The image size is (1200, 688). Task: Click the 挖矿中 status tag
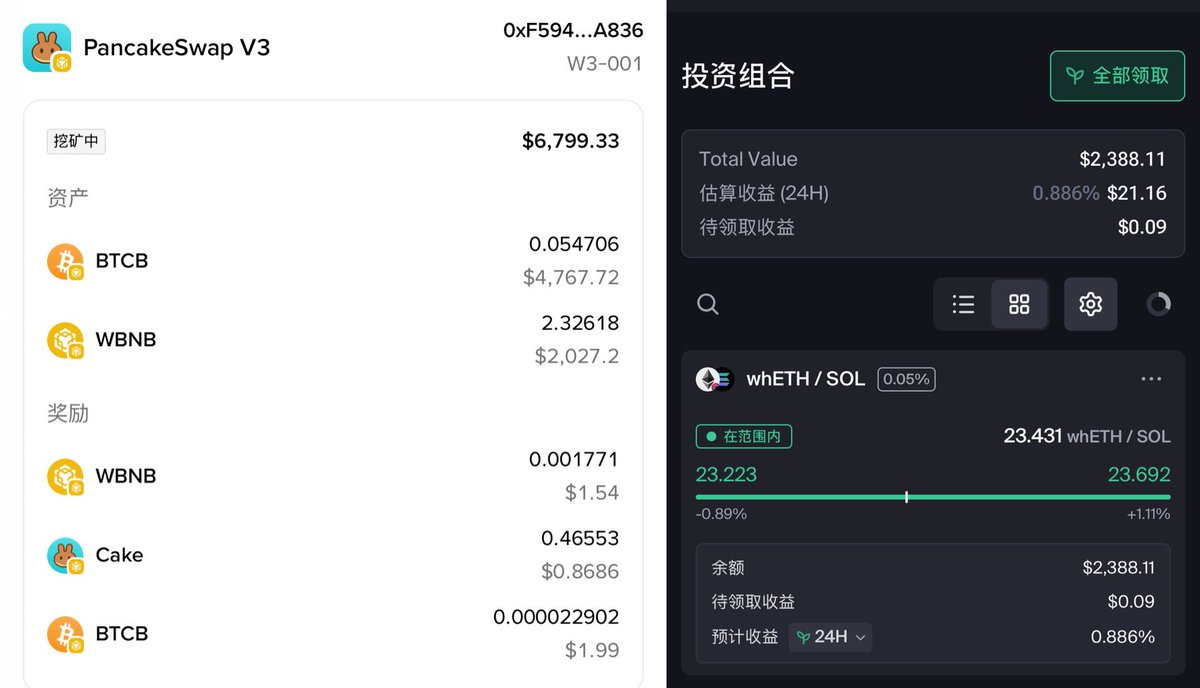pyautogui.click(x=76, y=141)
